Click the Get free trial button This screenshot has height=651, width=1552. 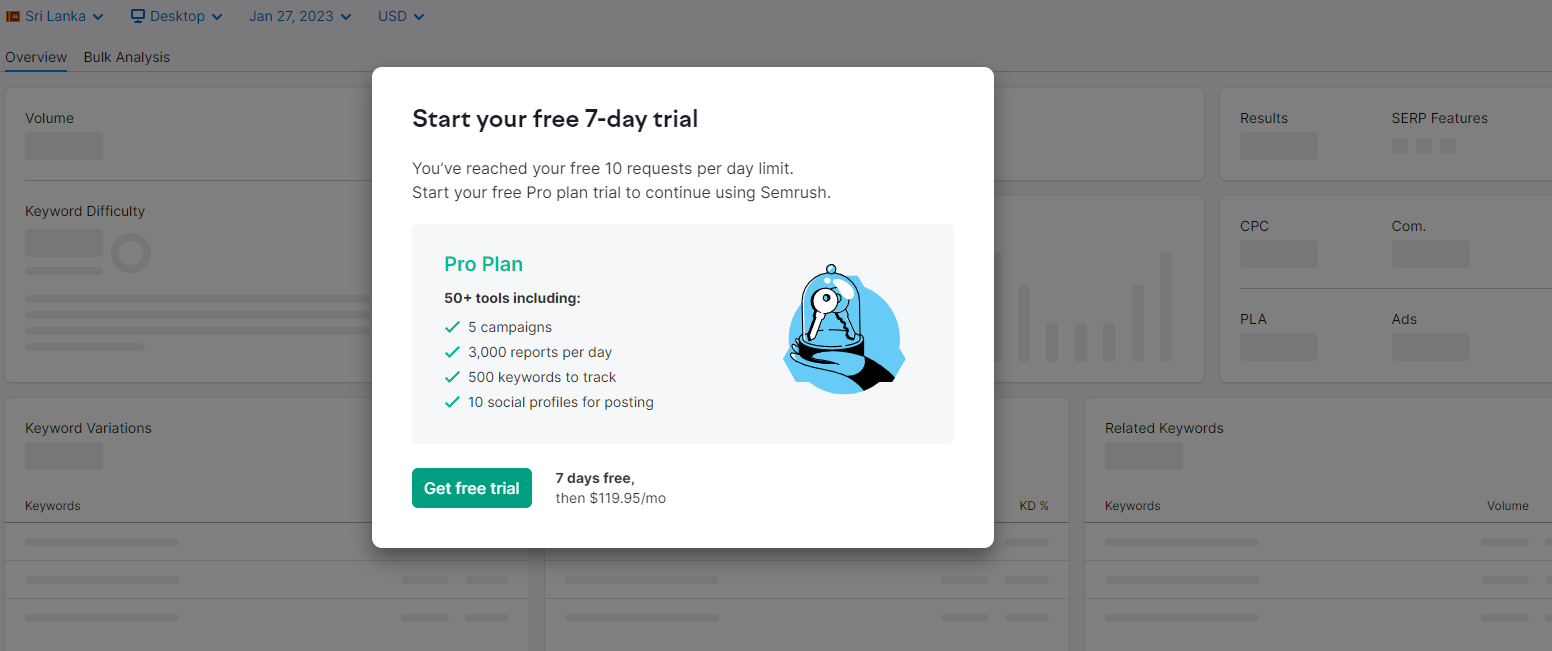tap(472, 488)
